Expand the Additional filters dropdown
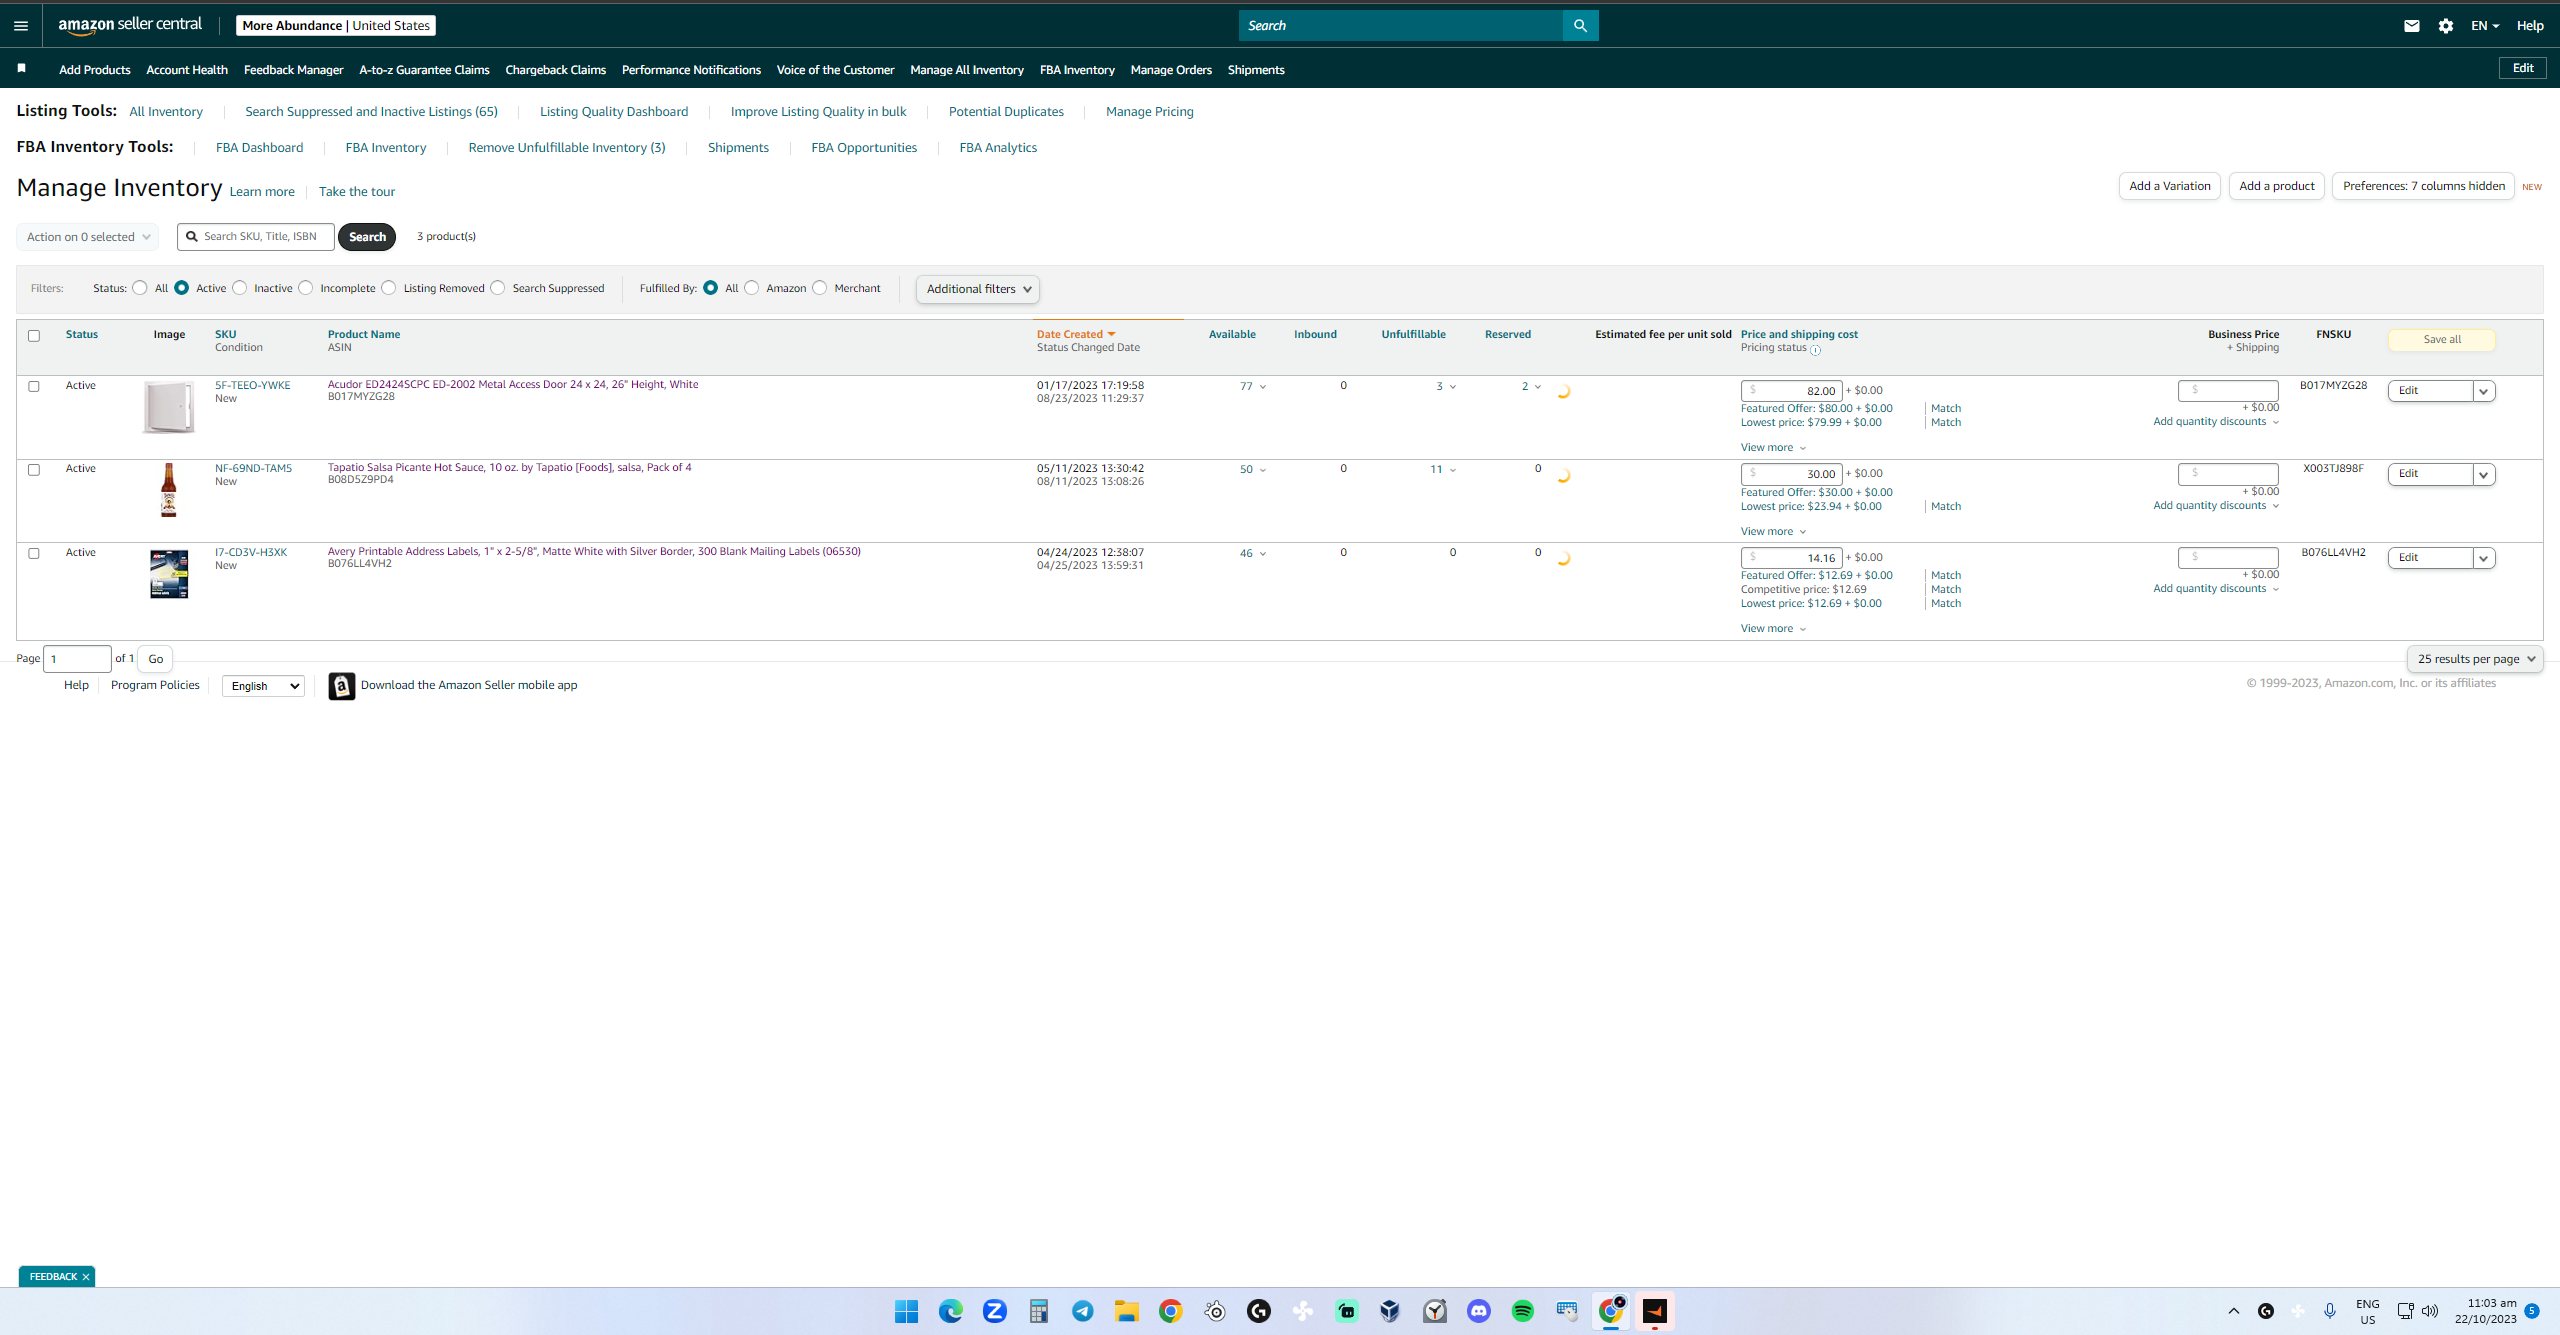The height and width of the screenshot is (1335, 2560). click(978, 289)
